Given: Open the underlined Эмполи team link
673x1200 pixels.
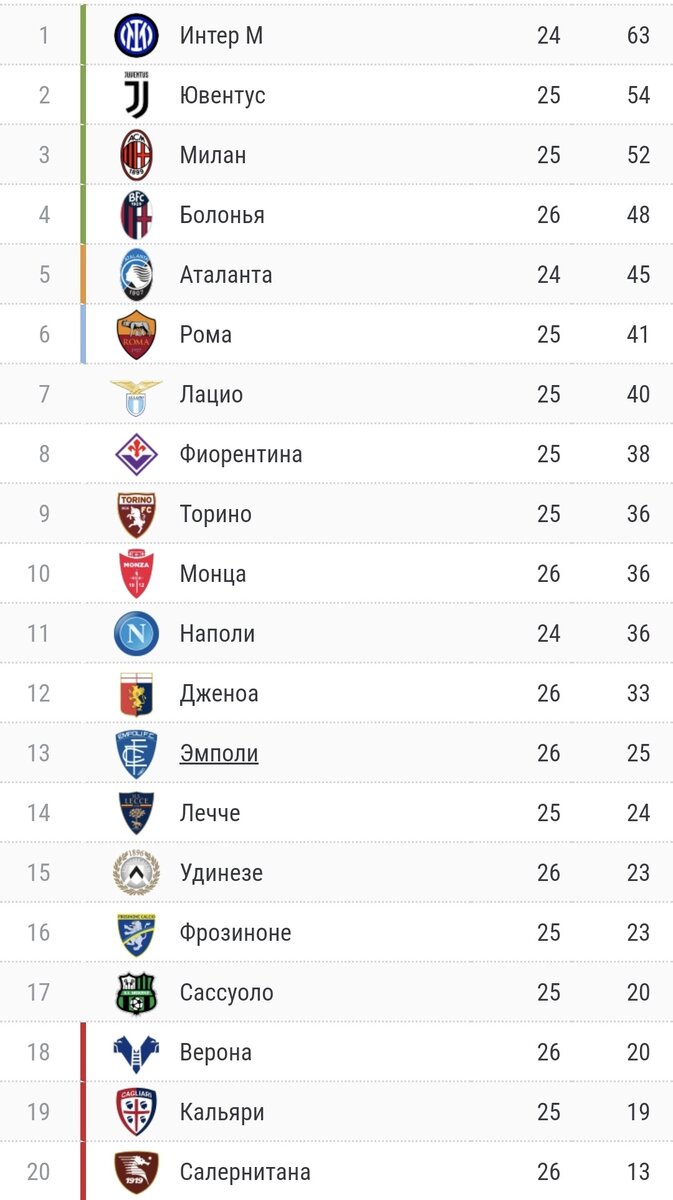Looking at the screenshot, I should pyautogui.click(x=219, y=753).
